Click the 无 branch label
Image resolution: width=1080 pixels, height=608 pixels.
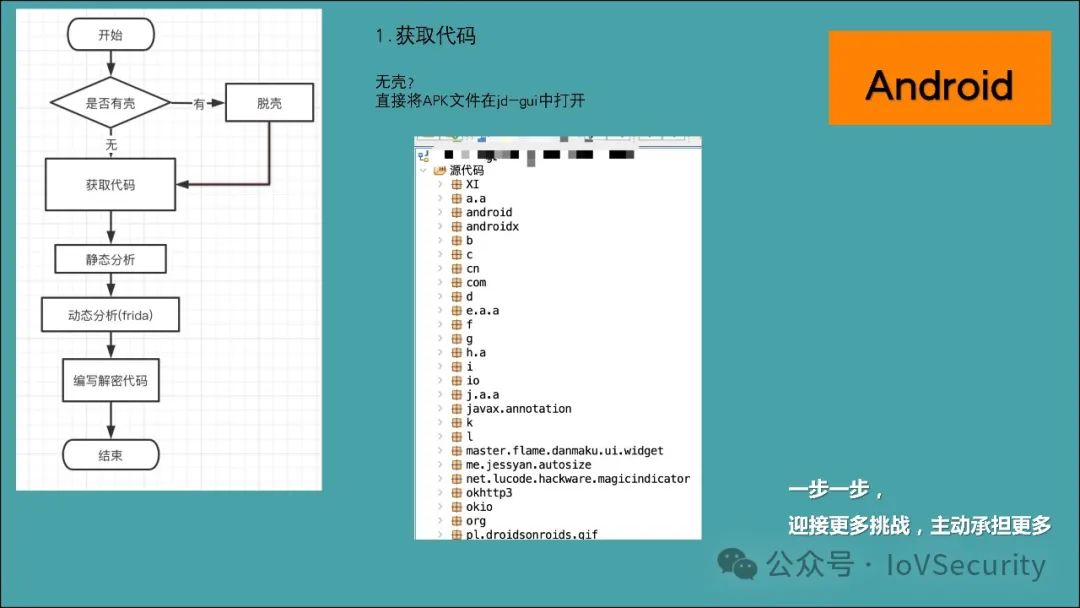click(111, 145)
